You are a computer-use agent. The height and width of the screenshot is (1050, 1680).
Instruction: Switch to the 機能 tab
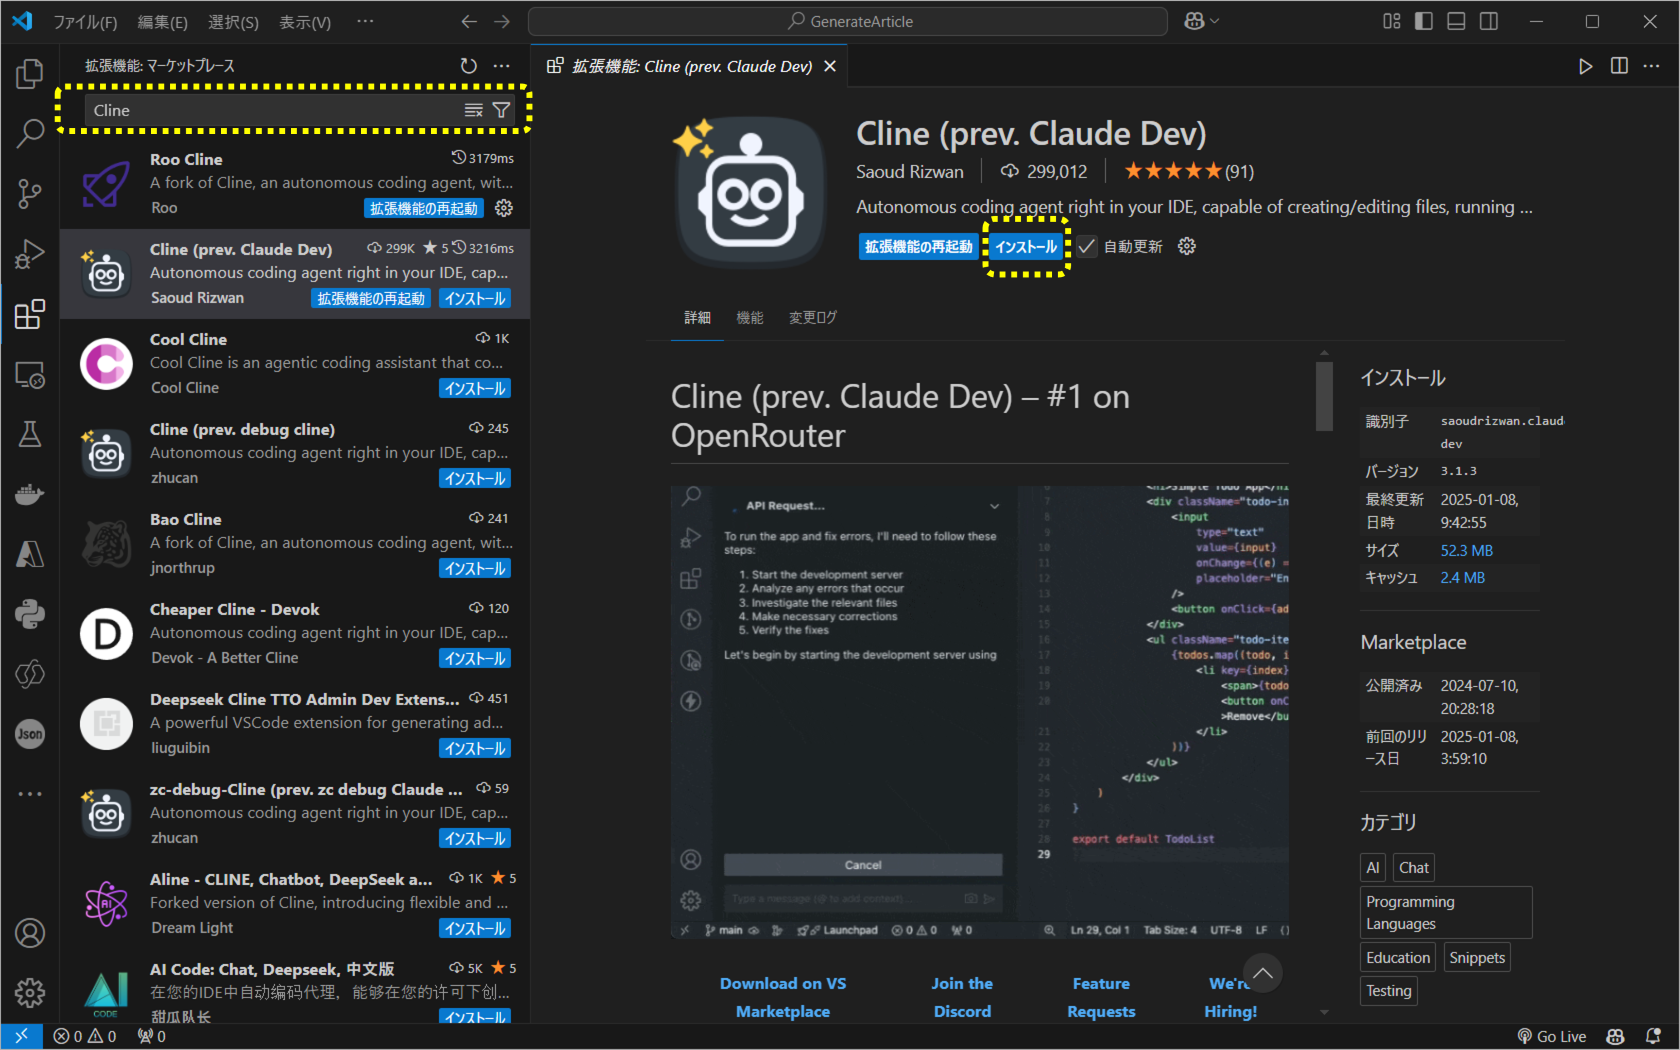750,317
